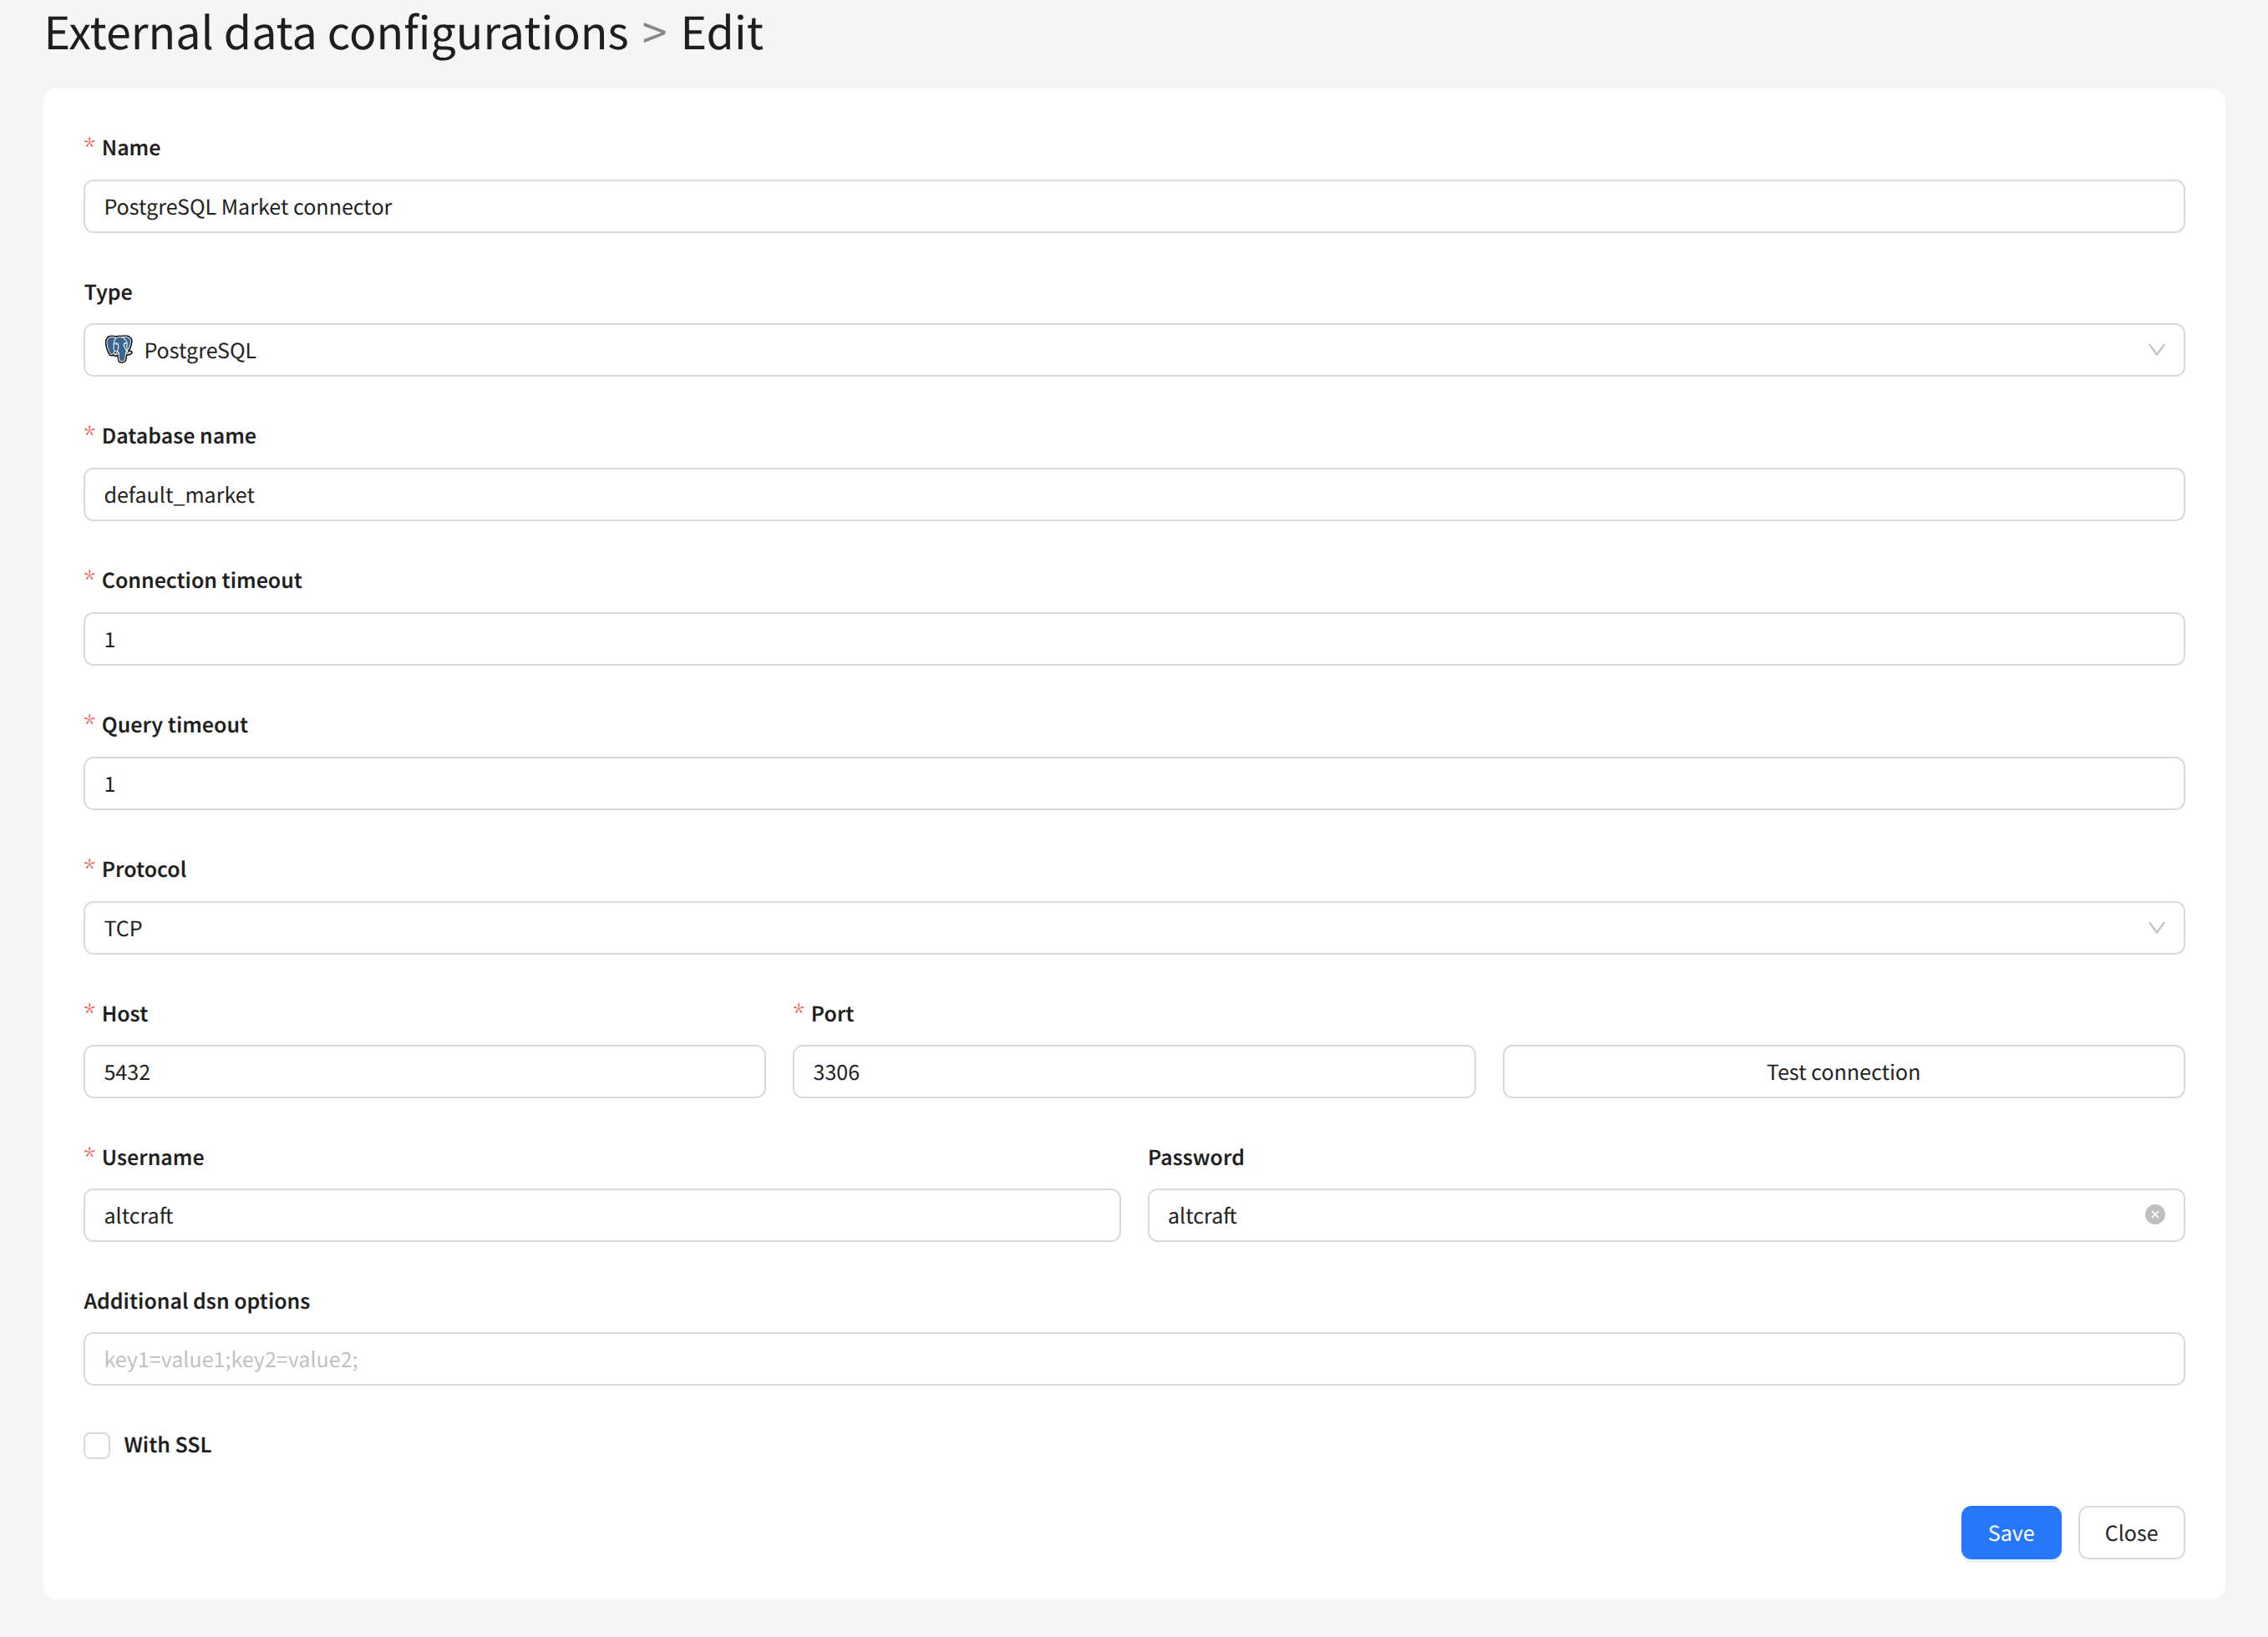Run Test connection
The image size is (2268, 1637).
pyautogui.click(x=1842, y=1072)
